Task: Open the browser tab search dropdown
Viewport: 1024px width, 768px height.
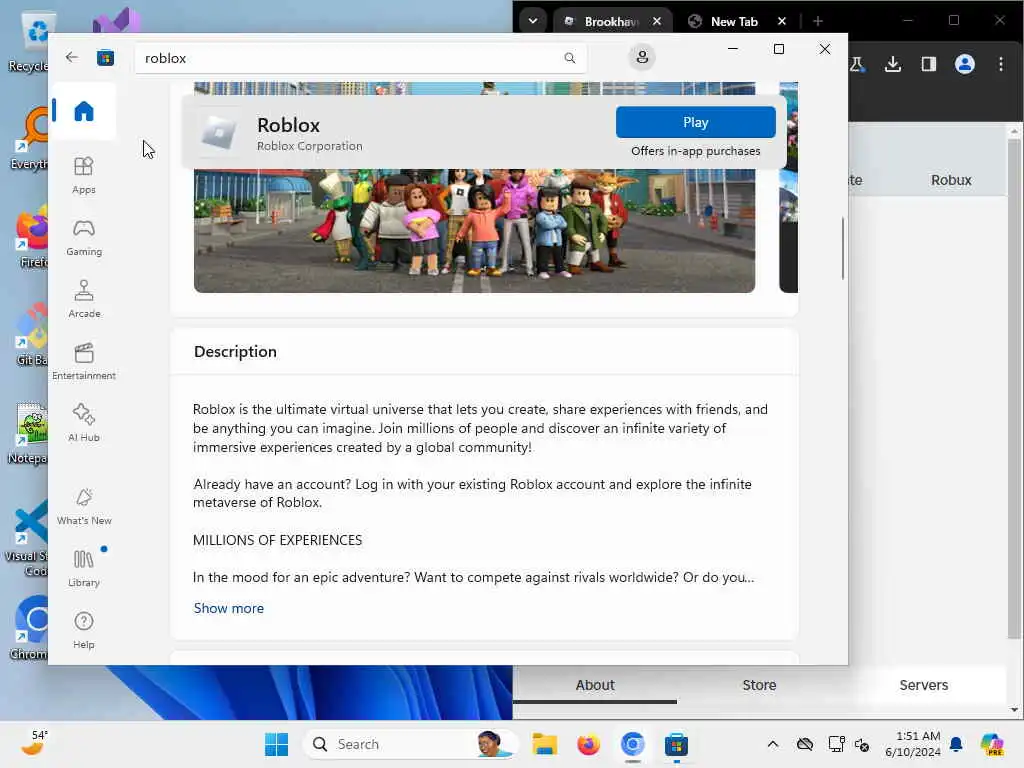Action: point(533,21)
